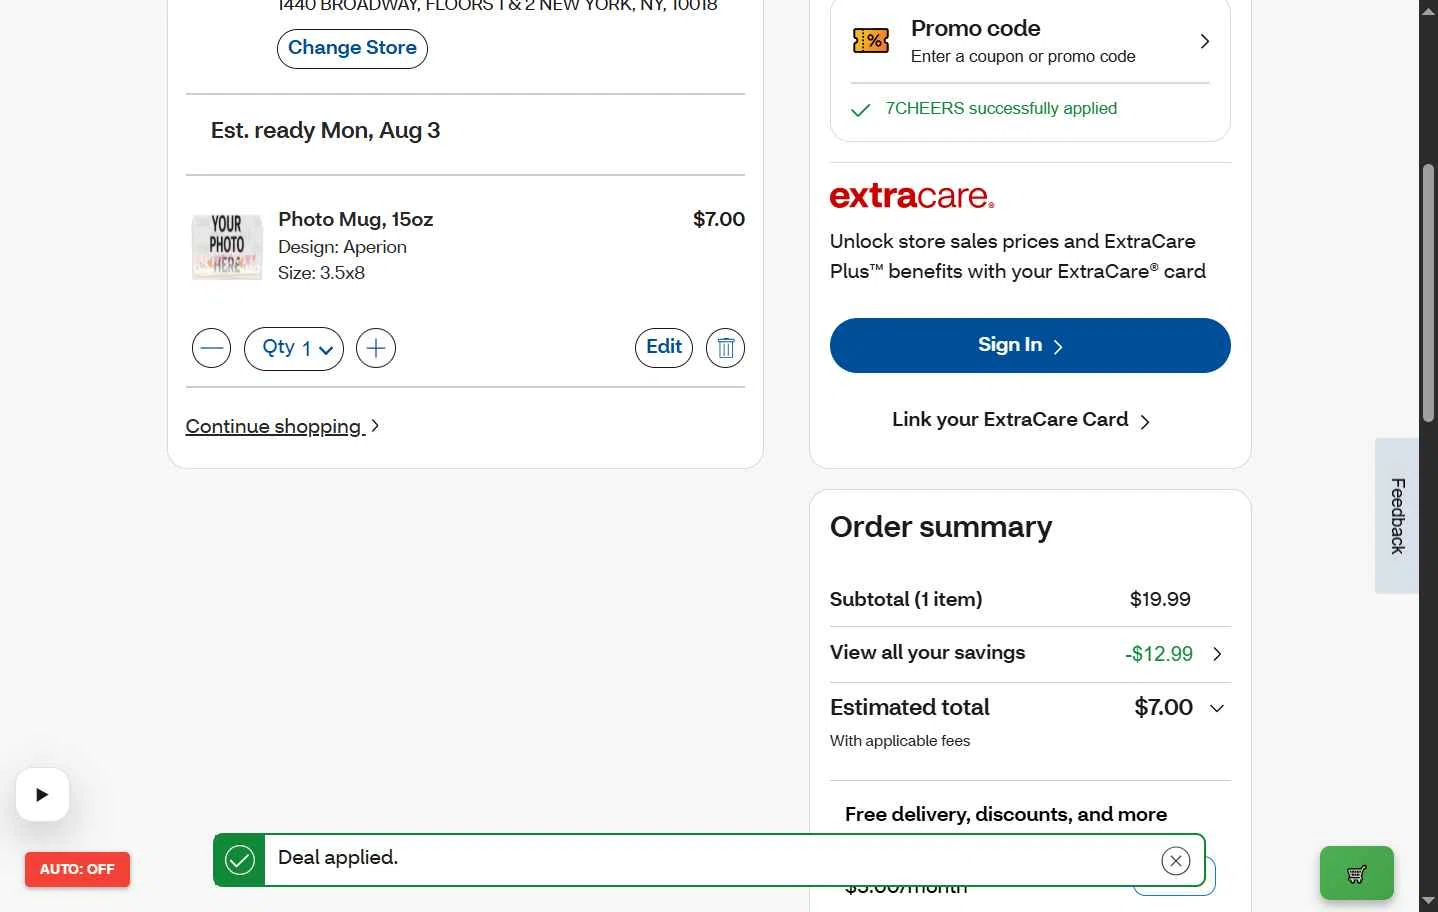Click the green shopping cart icon

coord(1357,873)
